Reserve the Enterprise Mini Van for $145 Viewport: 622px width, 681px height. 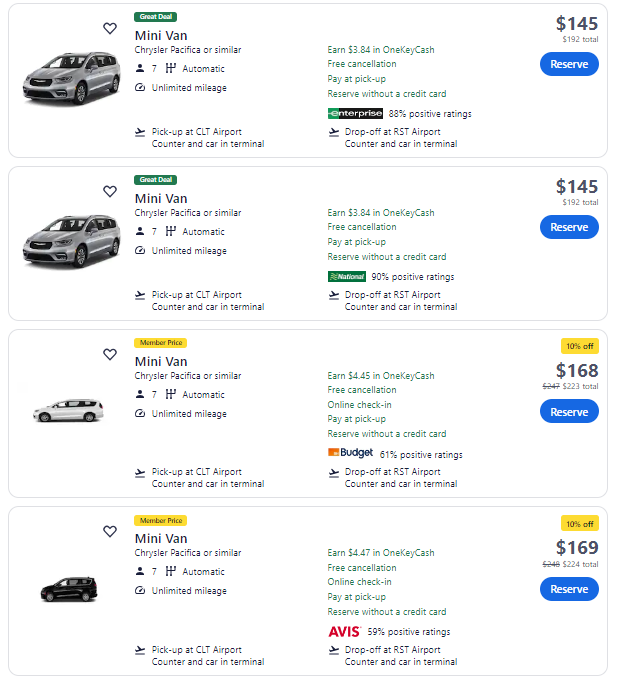569,64
